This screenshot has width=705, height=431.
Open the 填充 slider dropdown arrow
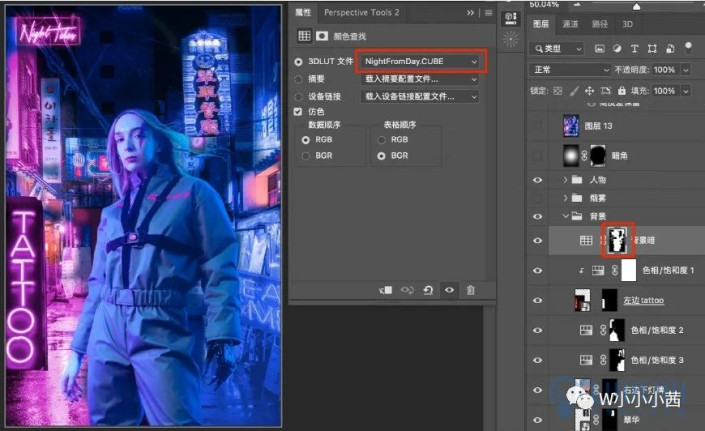pos(686,91)
